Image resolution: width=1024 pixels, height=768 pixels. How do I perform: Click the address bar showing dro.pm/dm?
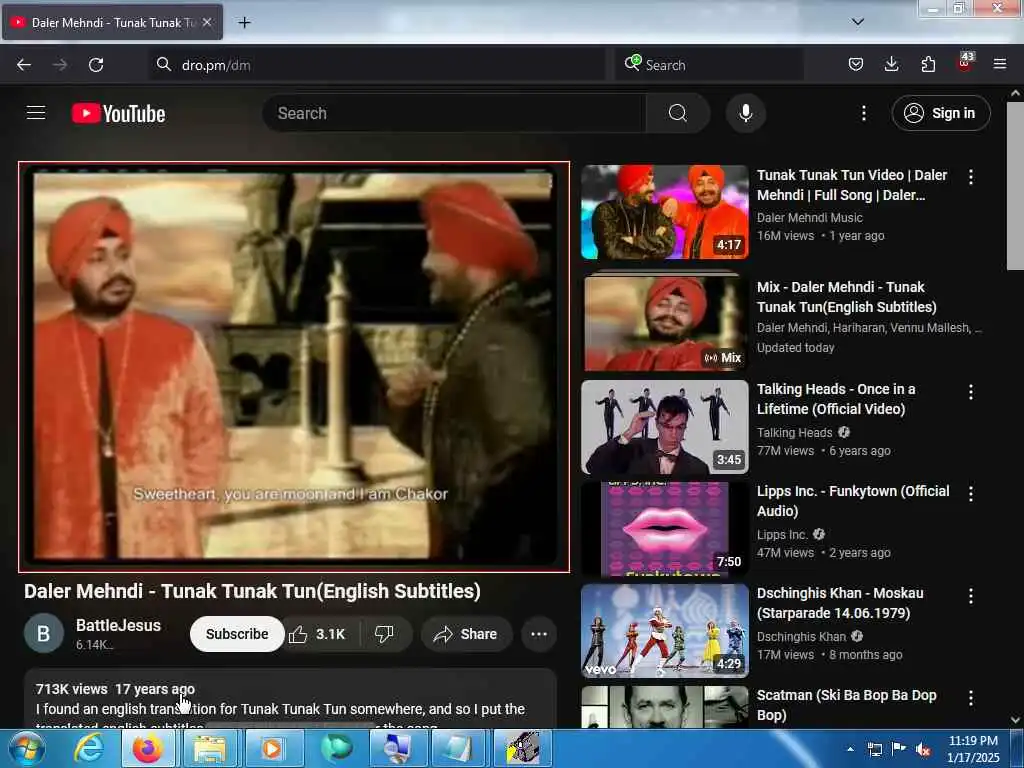(x=377, y=65)
